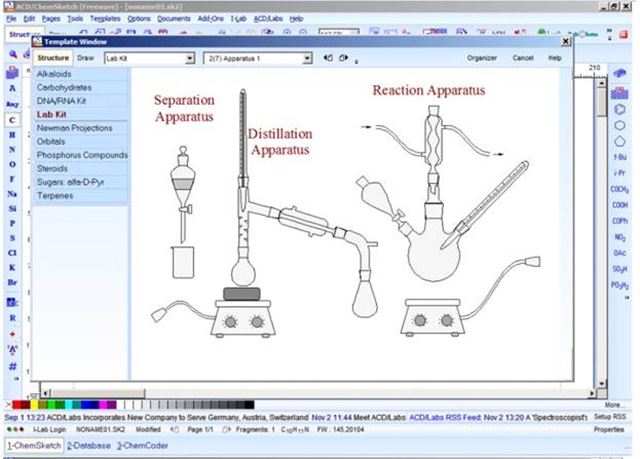Open the Templates menu
Image resolution: width=640 pixels, height=459 pixels.
(105, 18)
